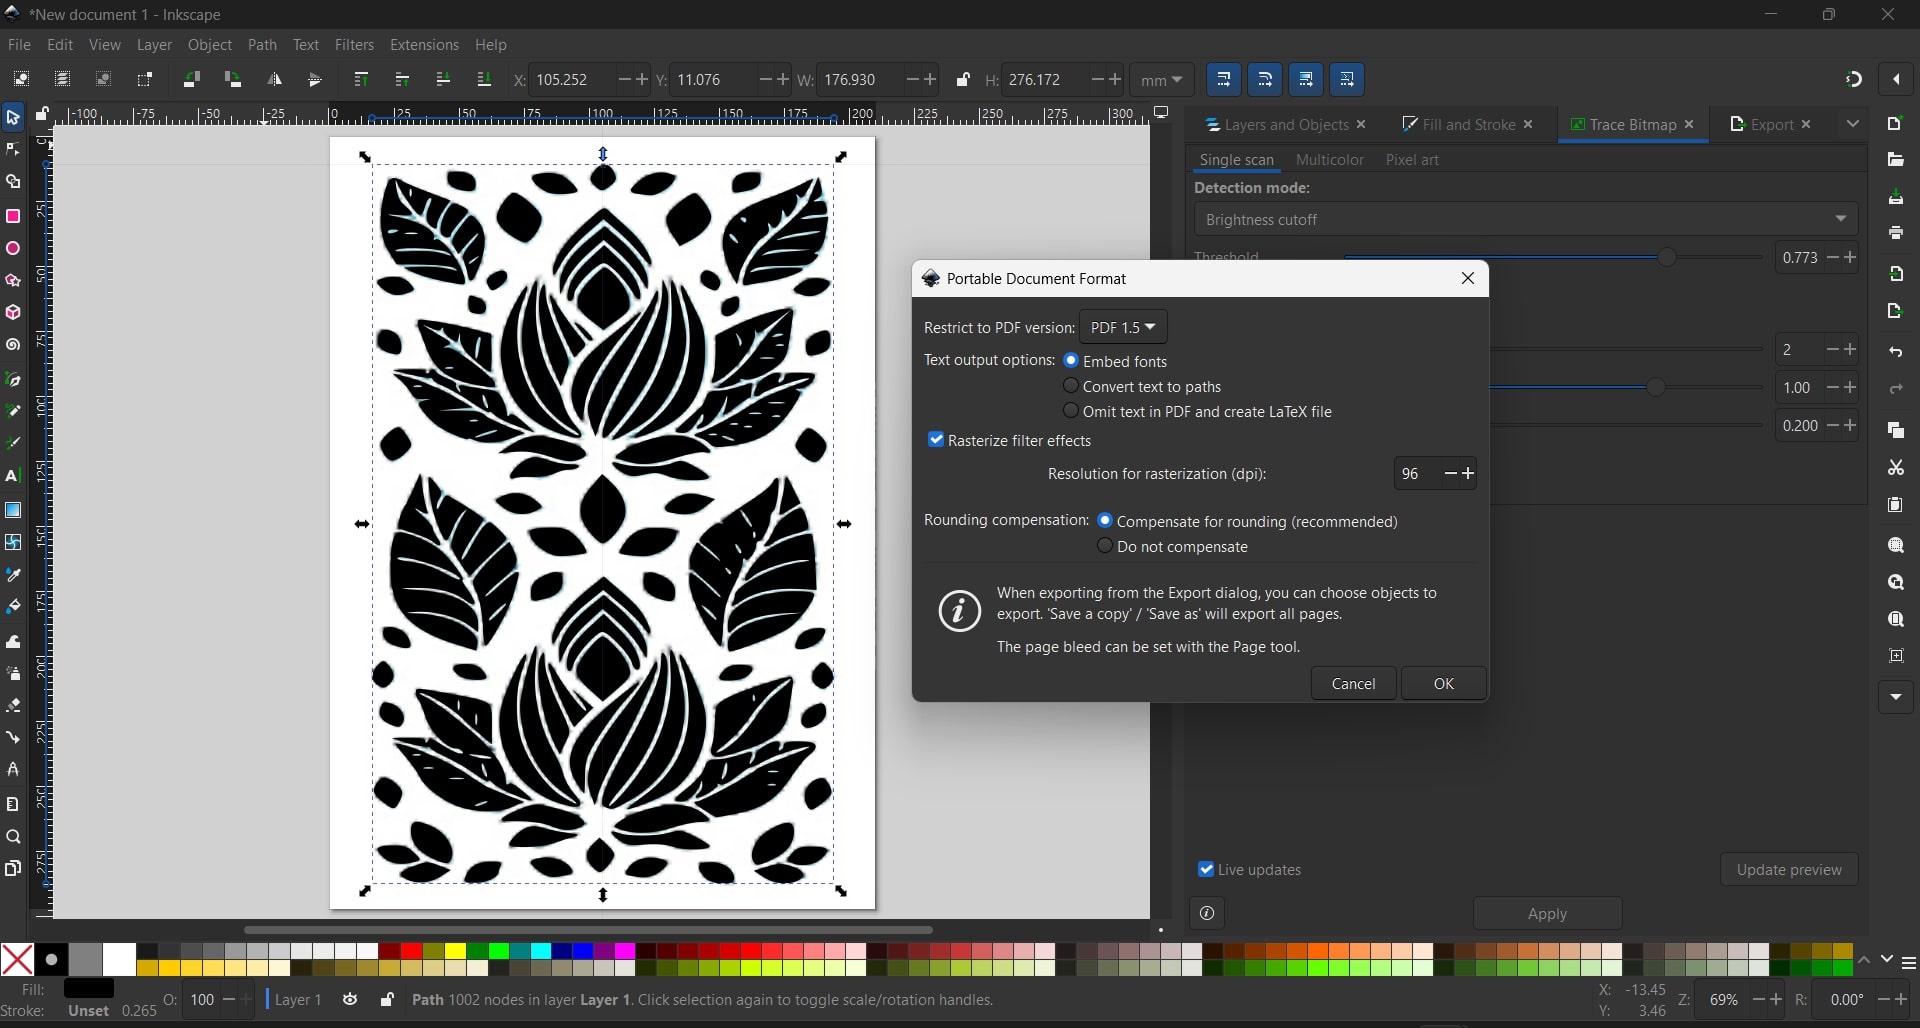Click Cancel in PDF dialog
The image size is (1920, 1028).
[1353, 683]
